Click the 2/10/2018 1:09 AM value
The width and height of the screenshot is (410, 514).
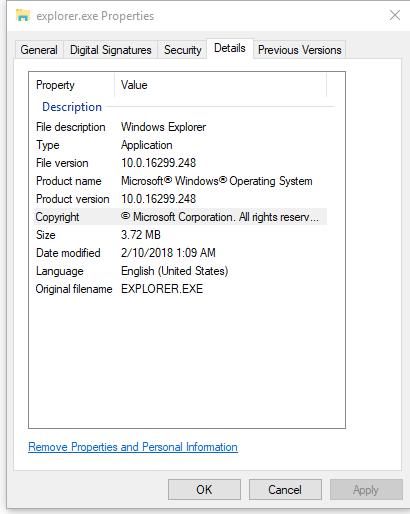[x=168, y=253]
